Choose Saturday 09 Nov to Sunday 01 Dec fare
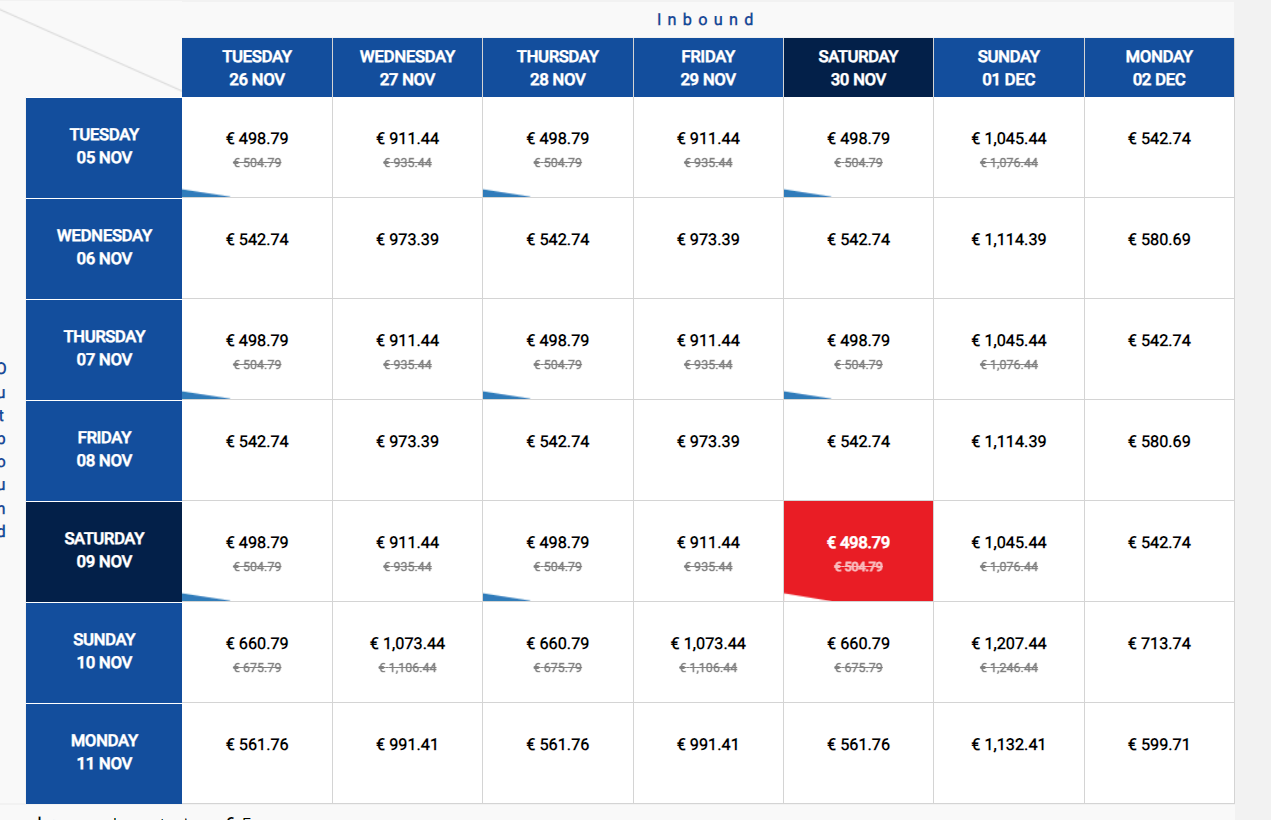 (1009, 551)
